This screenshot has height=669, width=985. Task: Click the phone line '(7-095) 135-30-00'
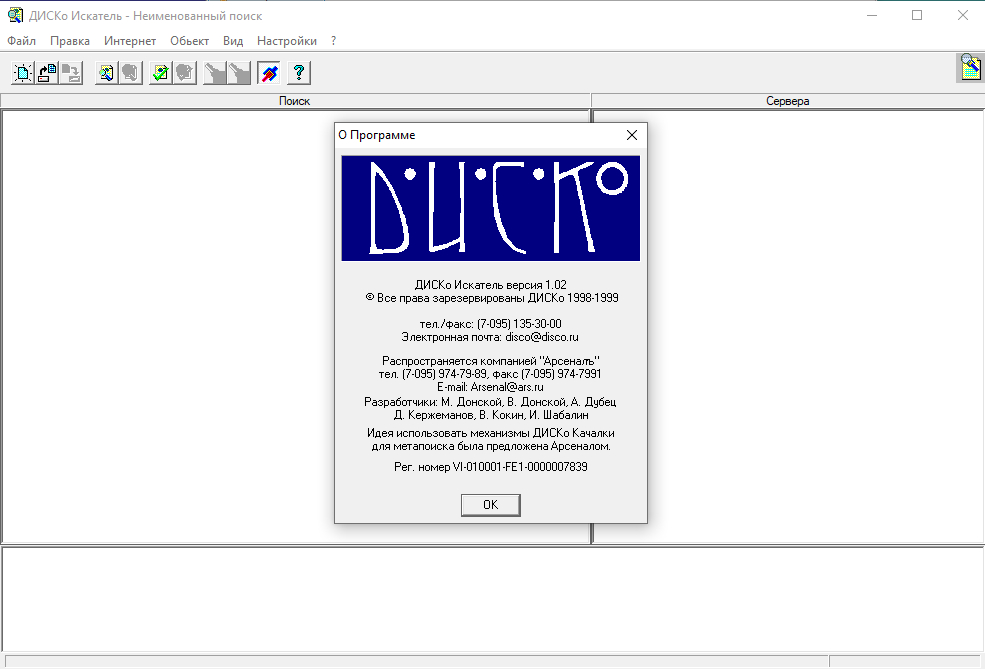[x=491, y=324]
